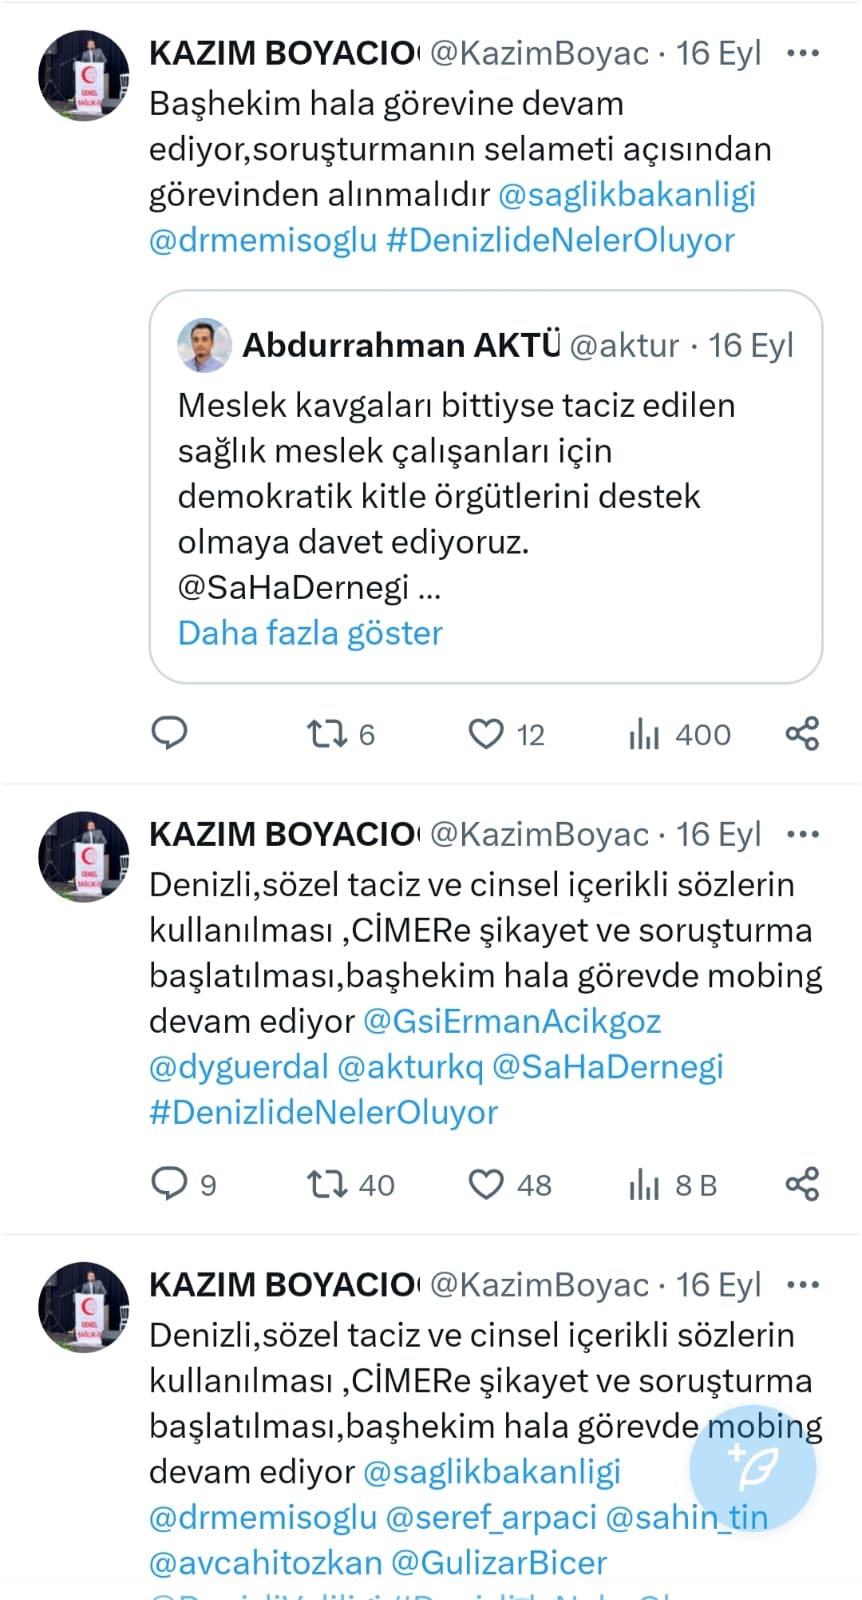This screenshot has width=862, height=1600.
Task: Open @saglikbakanligi mention in first tweet
Action: (x=626, y=194)
